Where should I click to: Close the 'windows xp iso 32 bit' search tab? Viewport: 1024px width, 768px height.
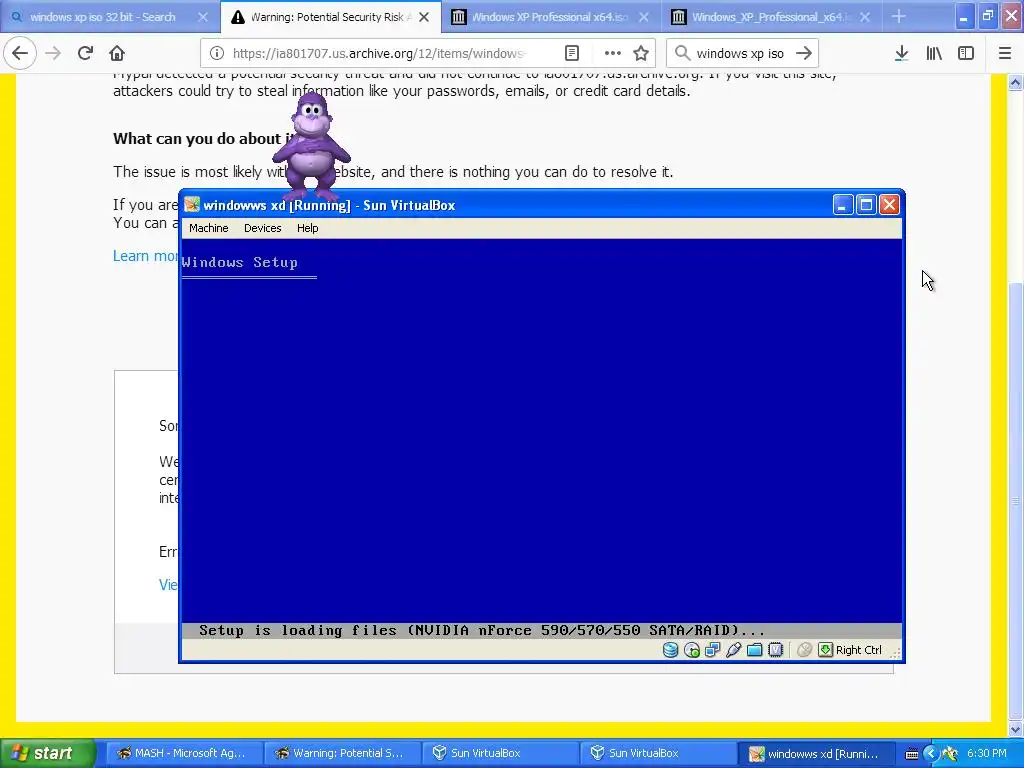[202, 17]
